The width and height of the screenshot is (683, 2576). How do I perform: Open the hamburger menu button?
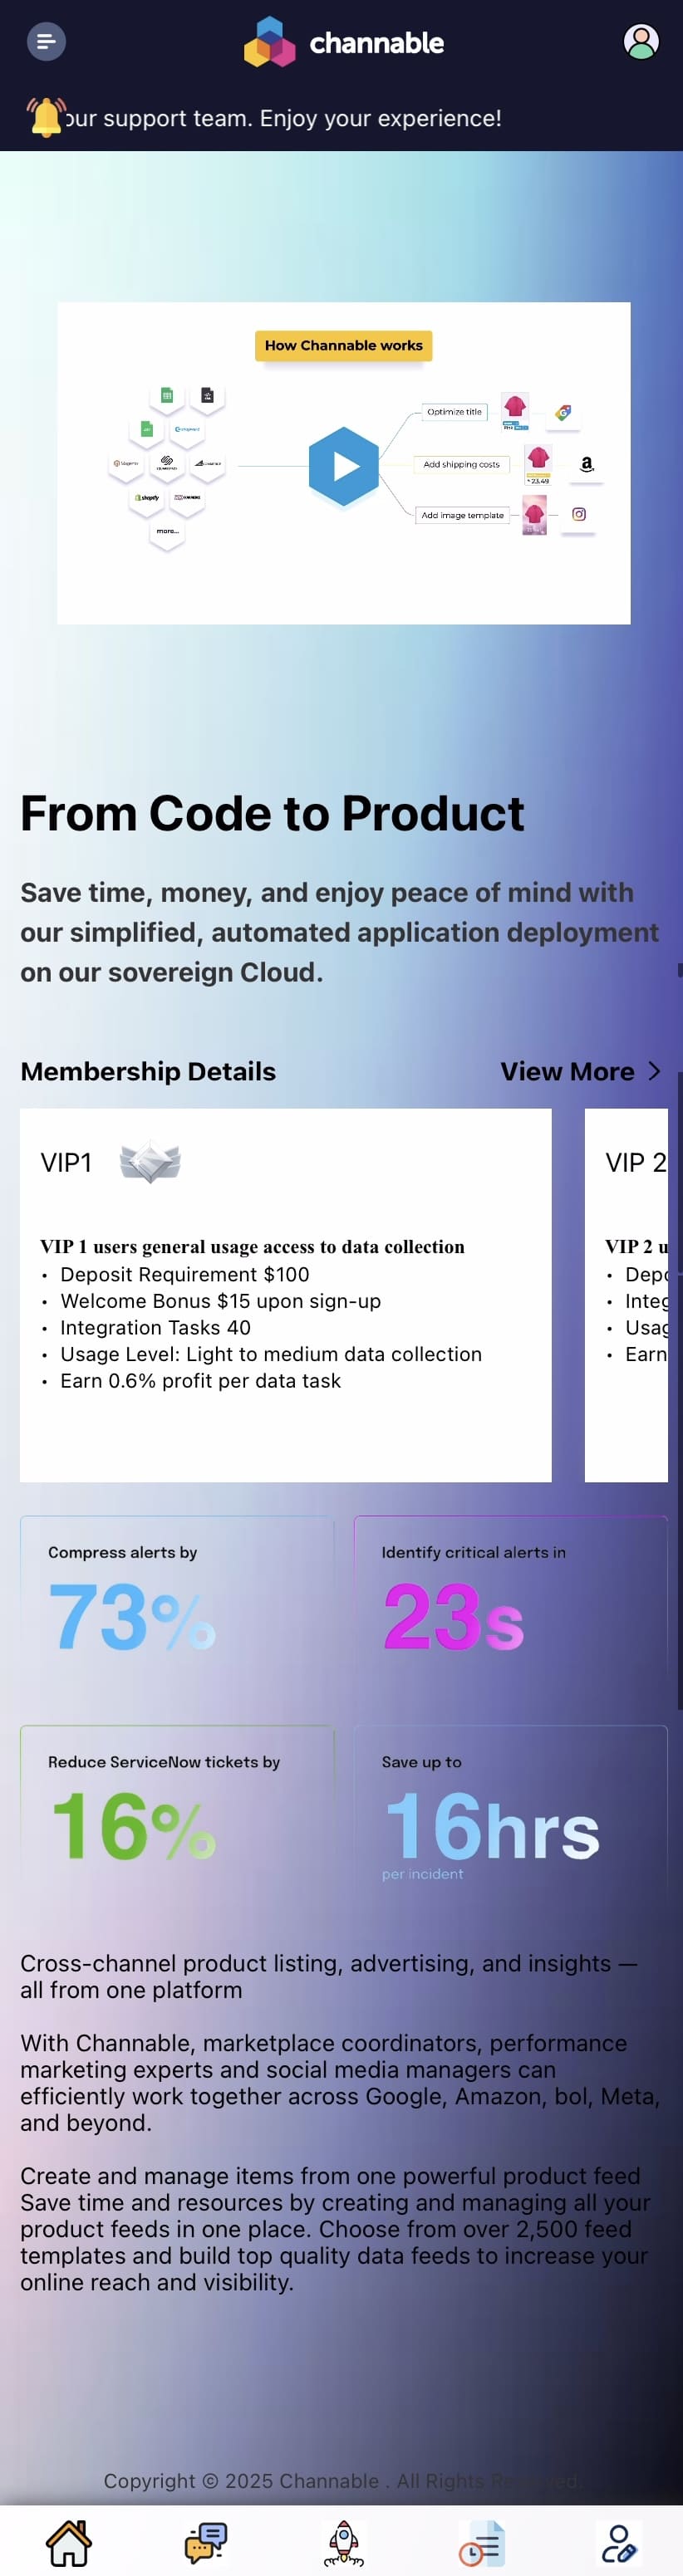coord(45,42)
